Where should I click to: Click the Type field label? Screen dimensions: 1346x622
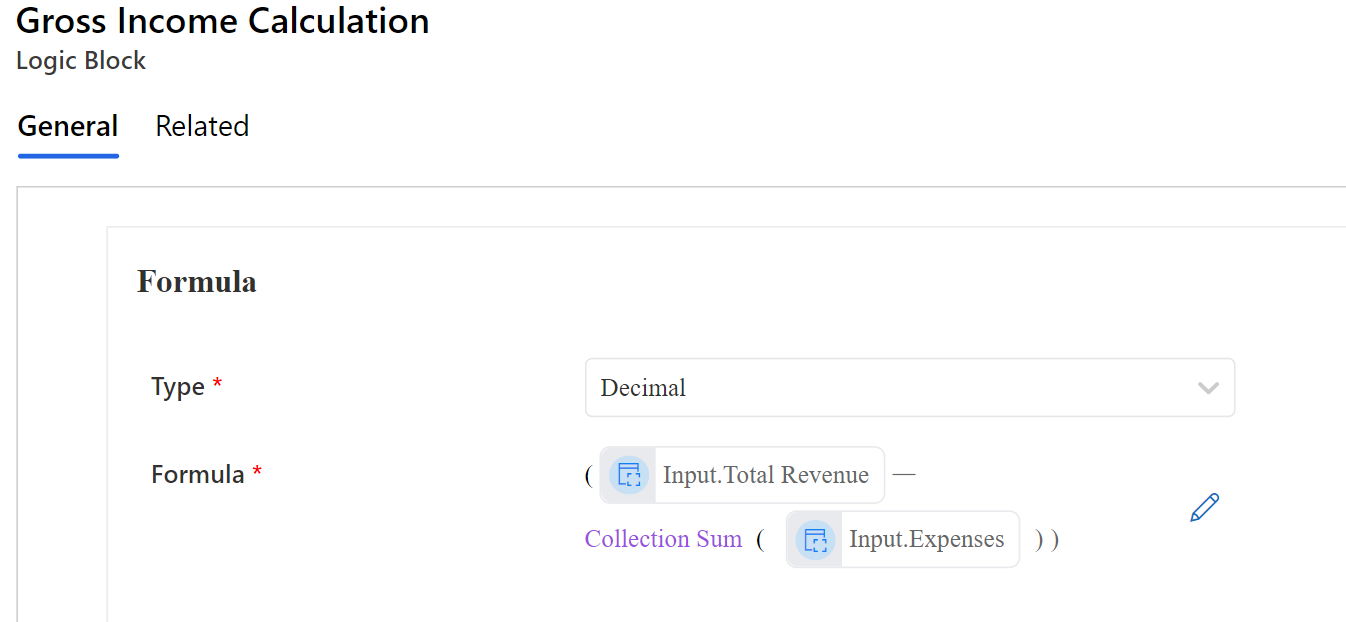point(177,387)
